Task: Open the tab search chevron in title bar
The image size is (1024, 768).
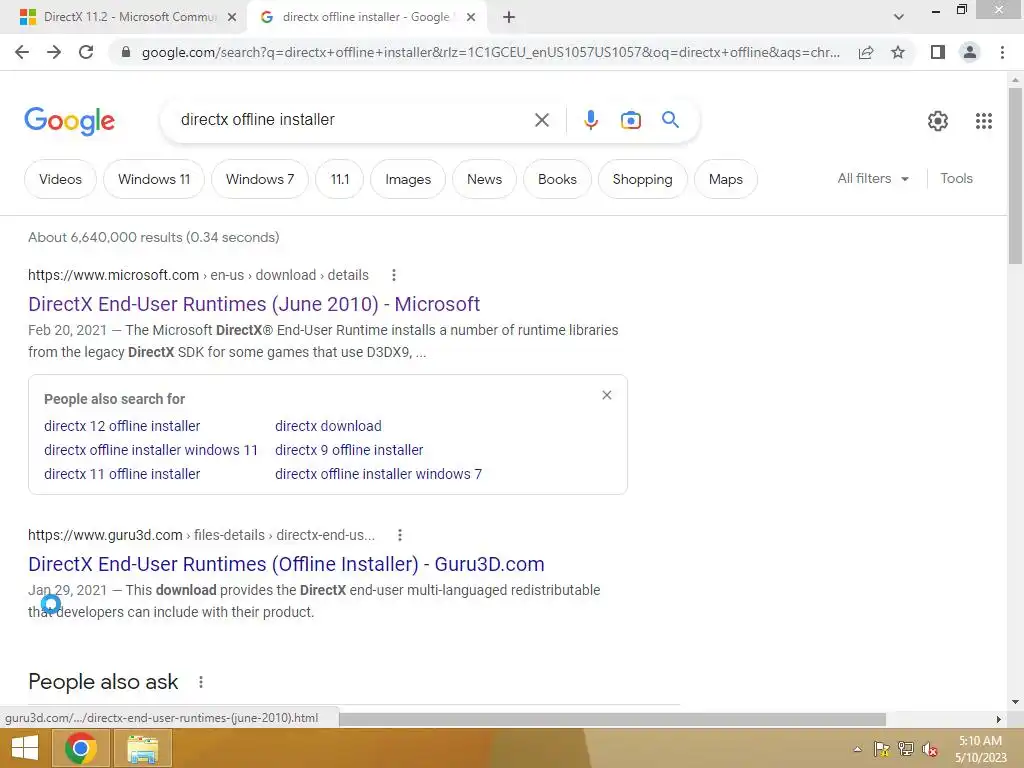Action: 899,18
